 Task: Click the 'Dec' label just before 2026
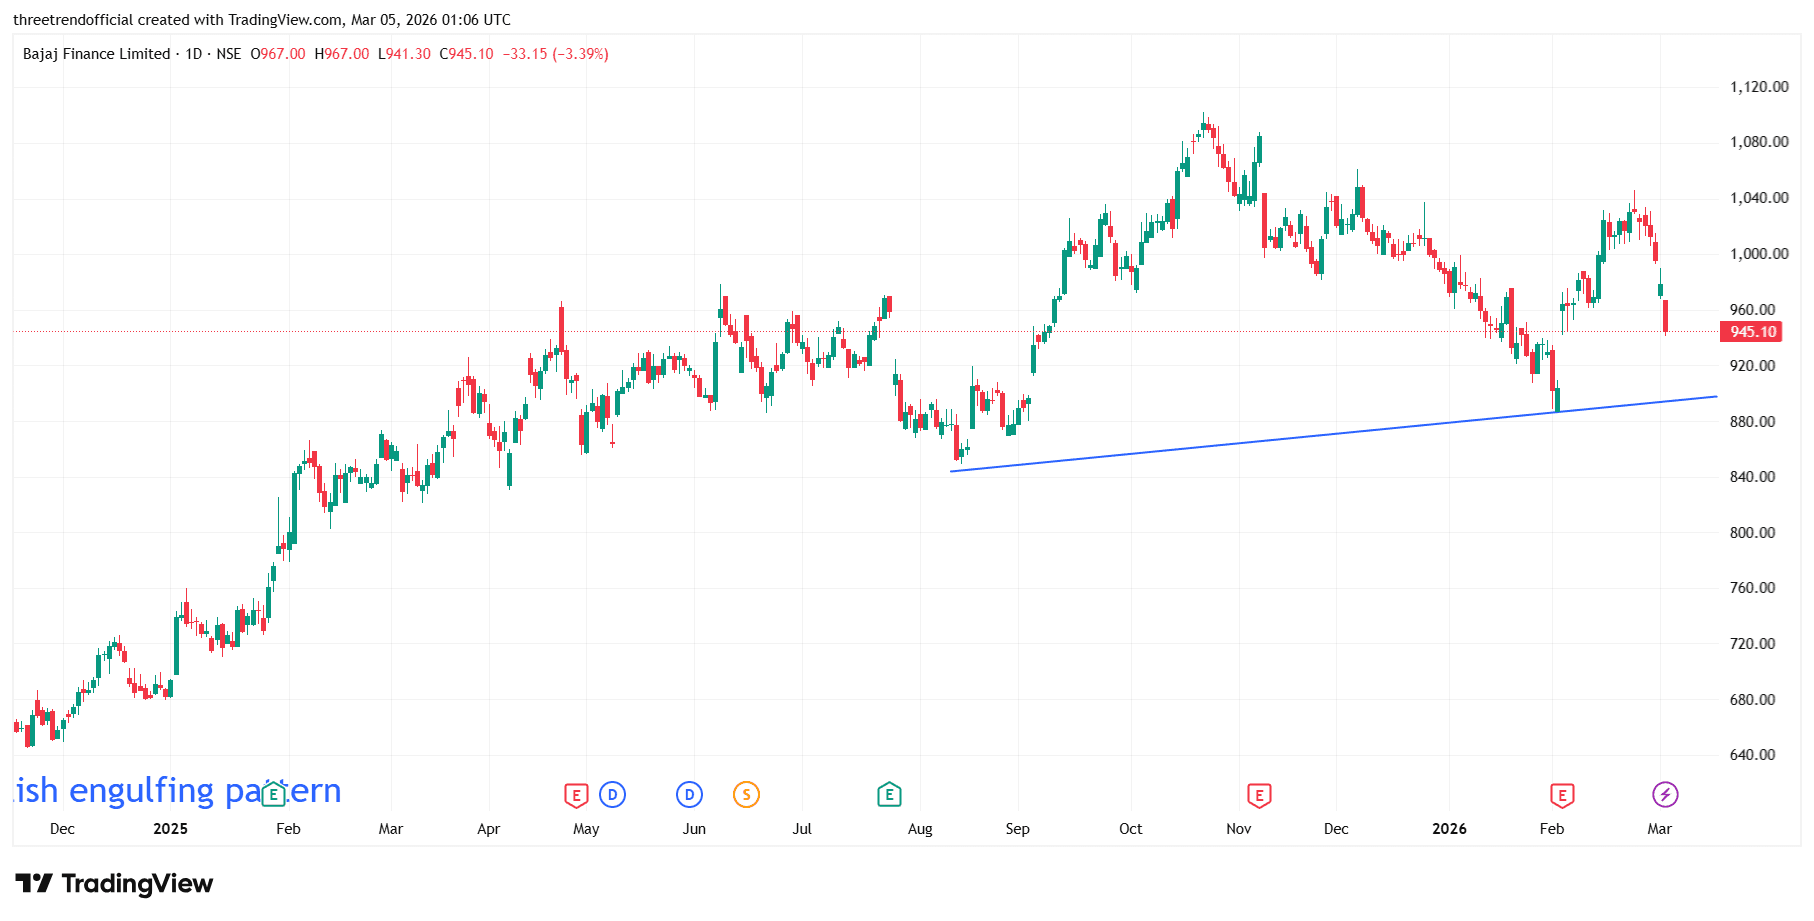click(x=1336, y=829)
